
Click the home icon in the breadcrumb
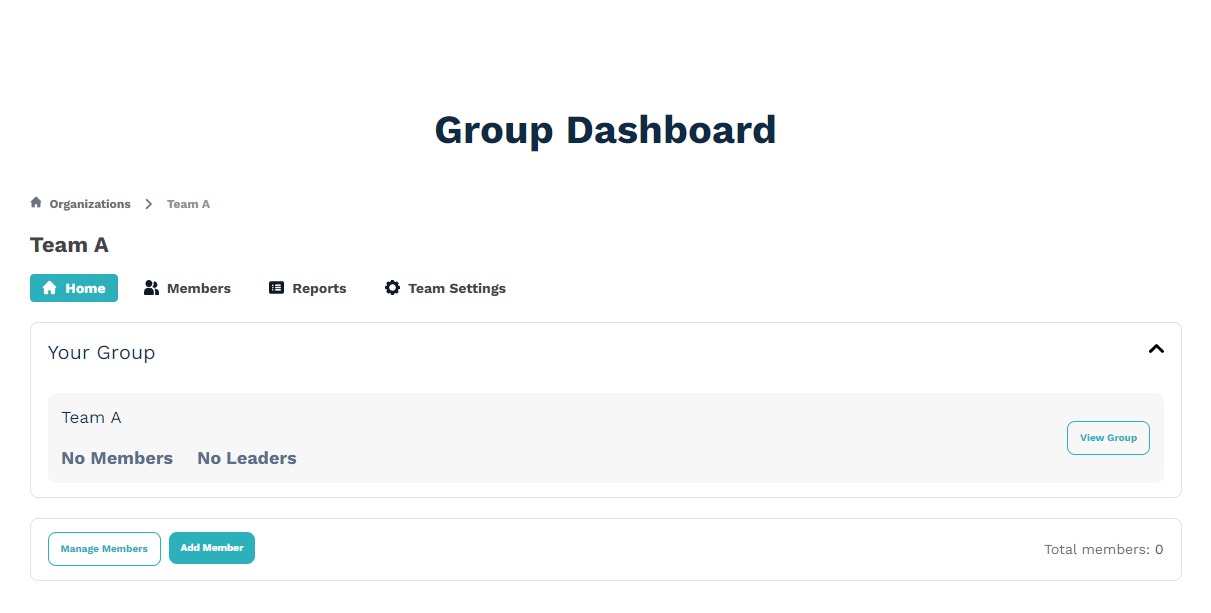(35, 203)
